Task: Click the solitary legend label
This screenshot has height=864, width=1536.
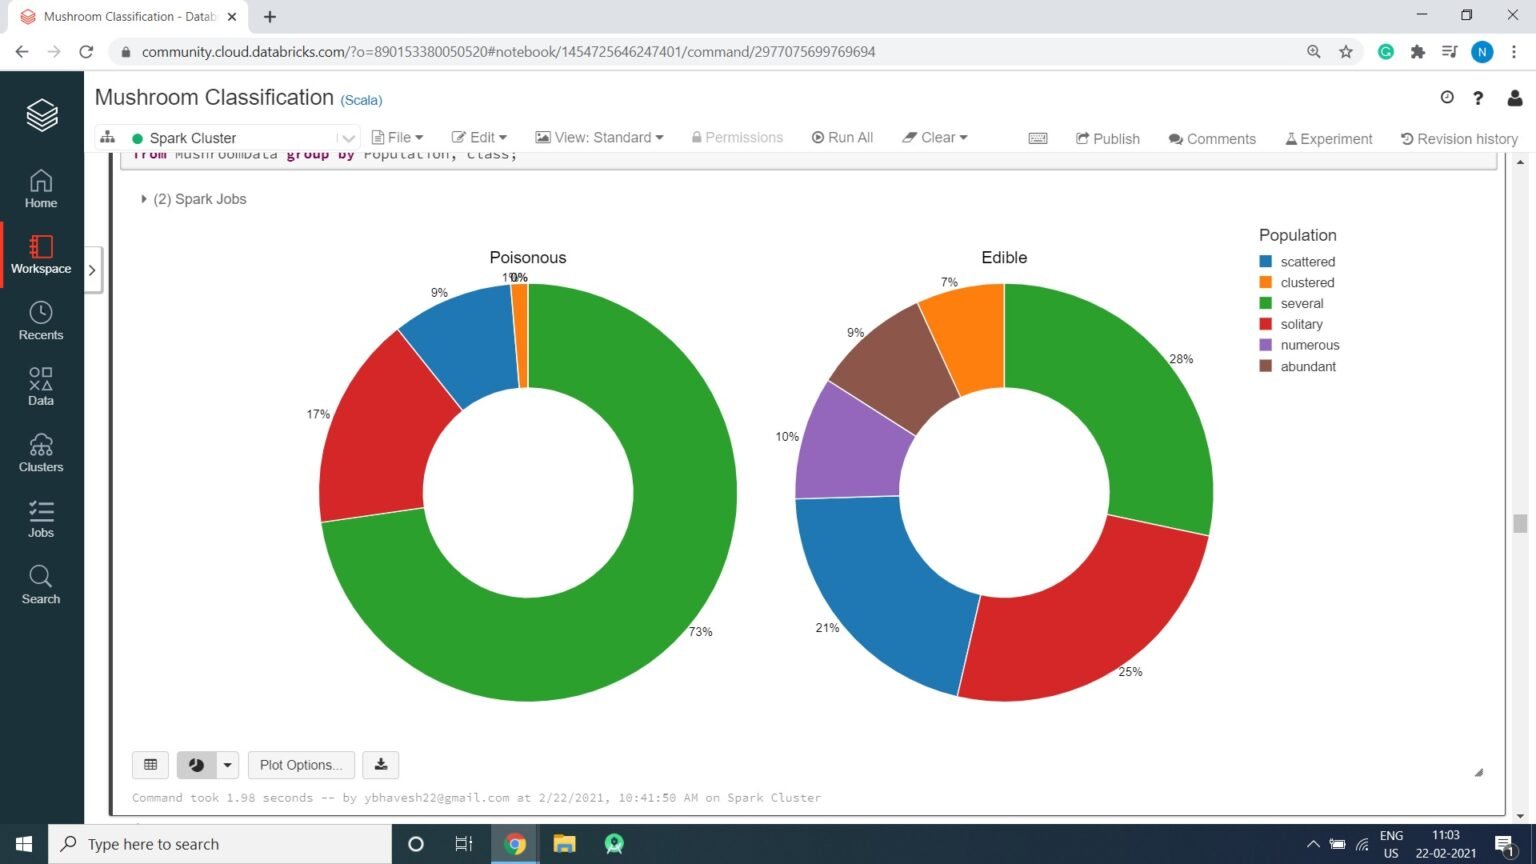Action: [x=1301, y=324]
